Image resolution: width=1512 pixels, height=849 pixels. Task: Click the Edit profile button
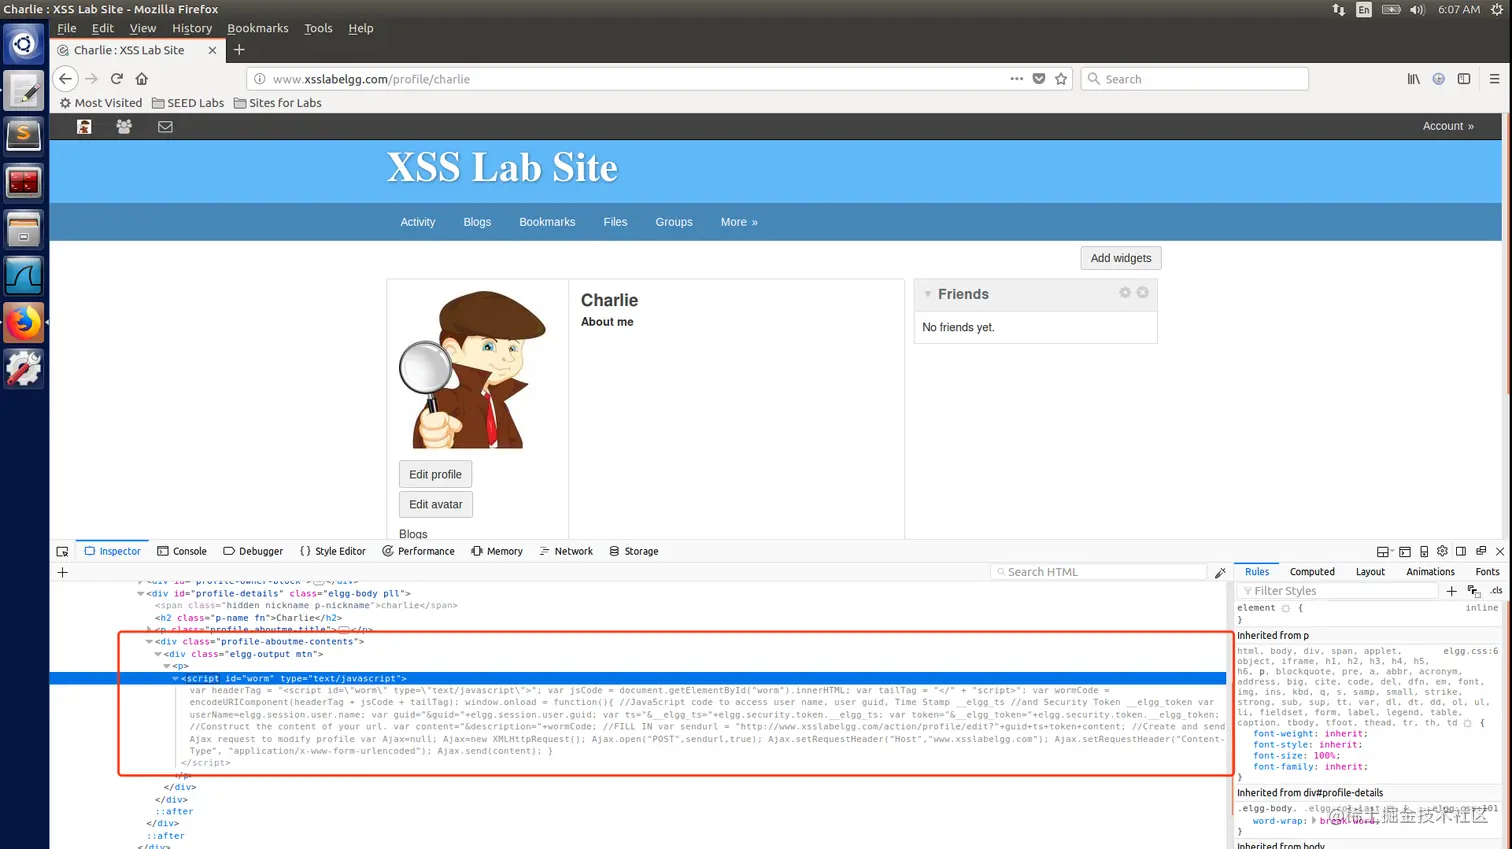(x=435, y=474)
